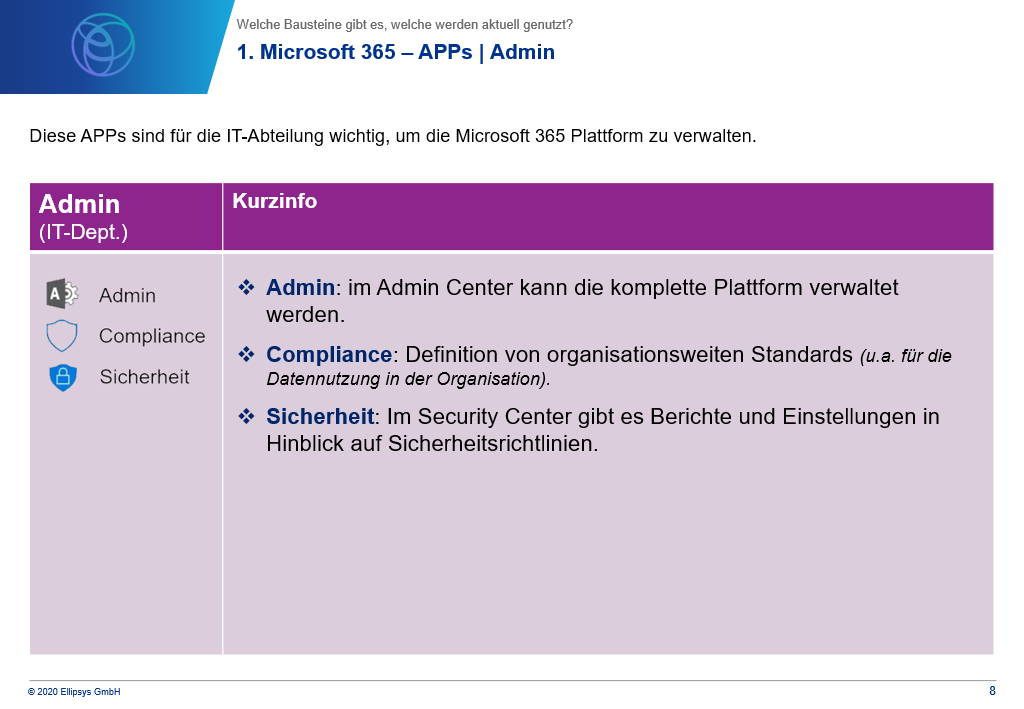Click the Admin (IT-Dept.) column header

pos(84,217)
